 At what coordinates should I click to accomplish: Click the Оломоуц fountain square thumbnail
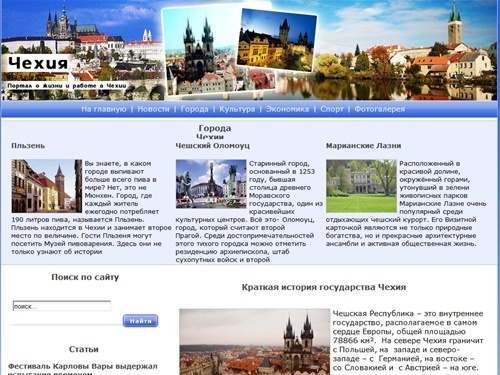click(x=211, y=184)
